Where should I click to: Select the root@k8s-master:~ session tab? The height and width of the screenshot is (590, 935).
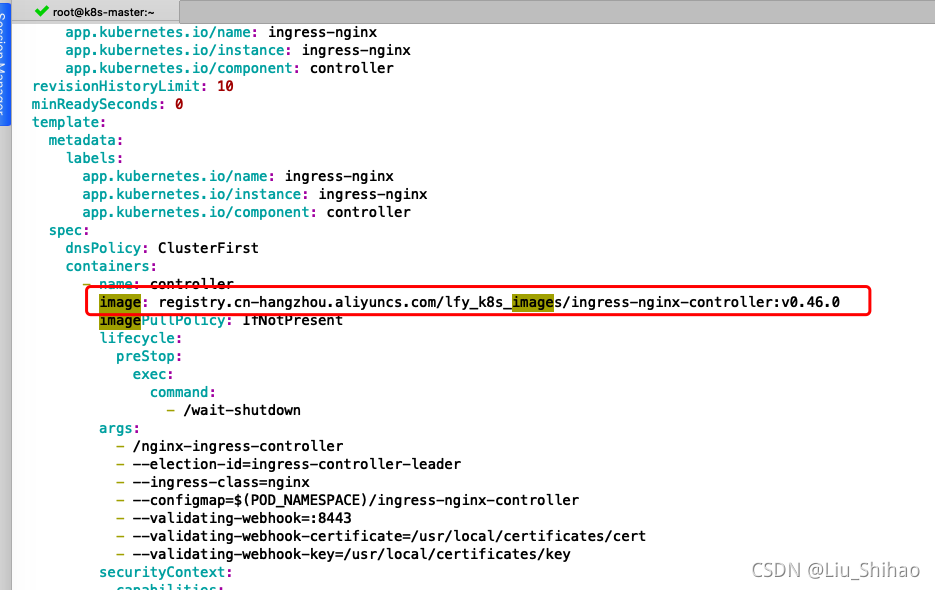(95, 12)
